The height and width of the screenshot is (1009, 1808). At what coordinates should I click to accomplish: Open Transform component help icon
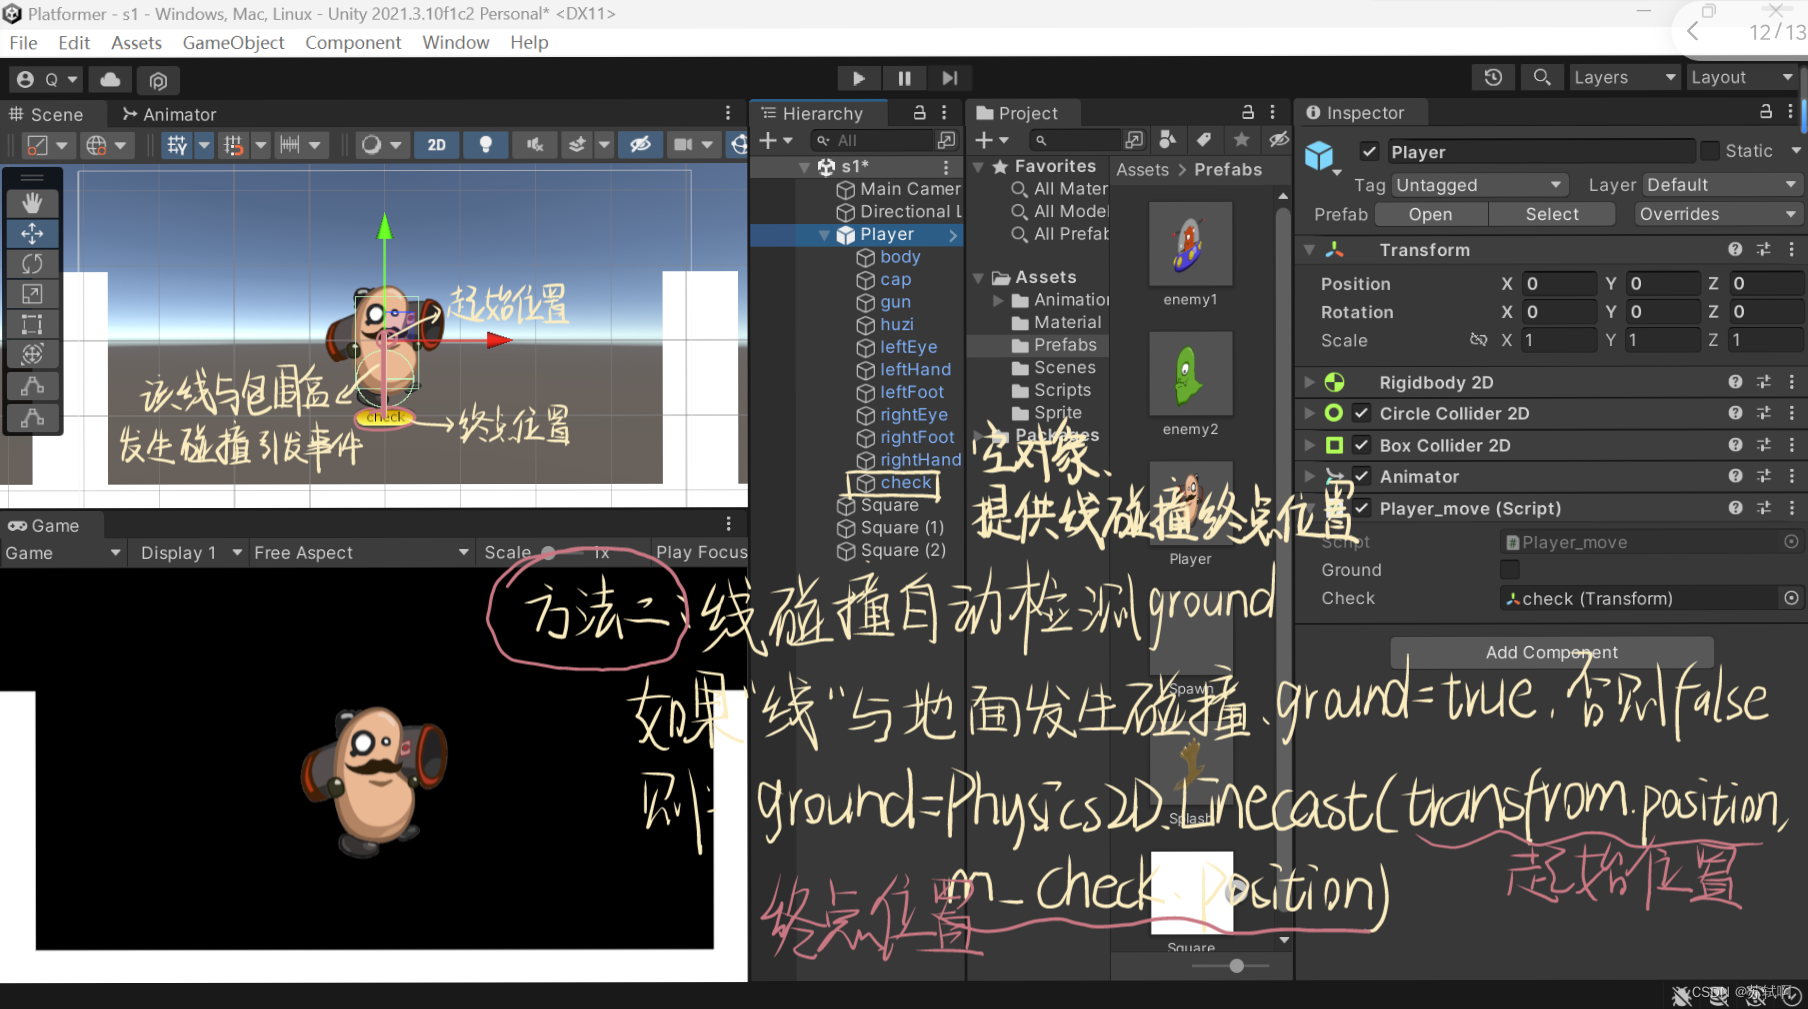(x=1735, y=249)
